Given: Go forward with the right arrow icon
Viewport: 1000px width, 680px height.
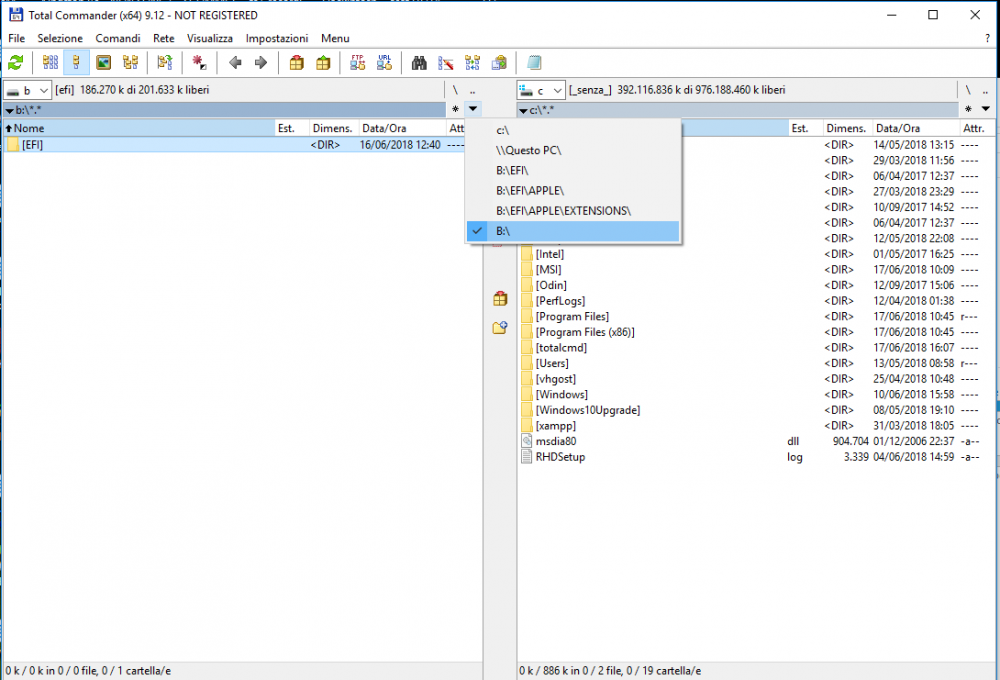Looking at the screenshot, I should point(261,63).
